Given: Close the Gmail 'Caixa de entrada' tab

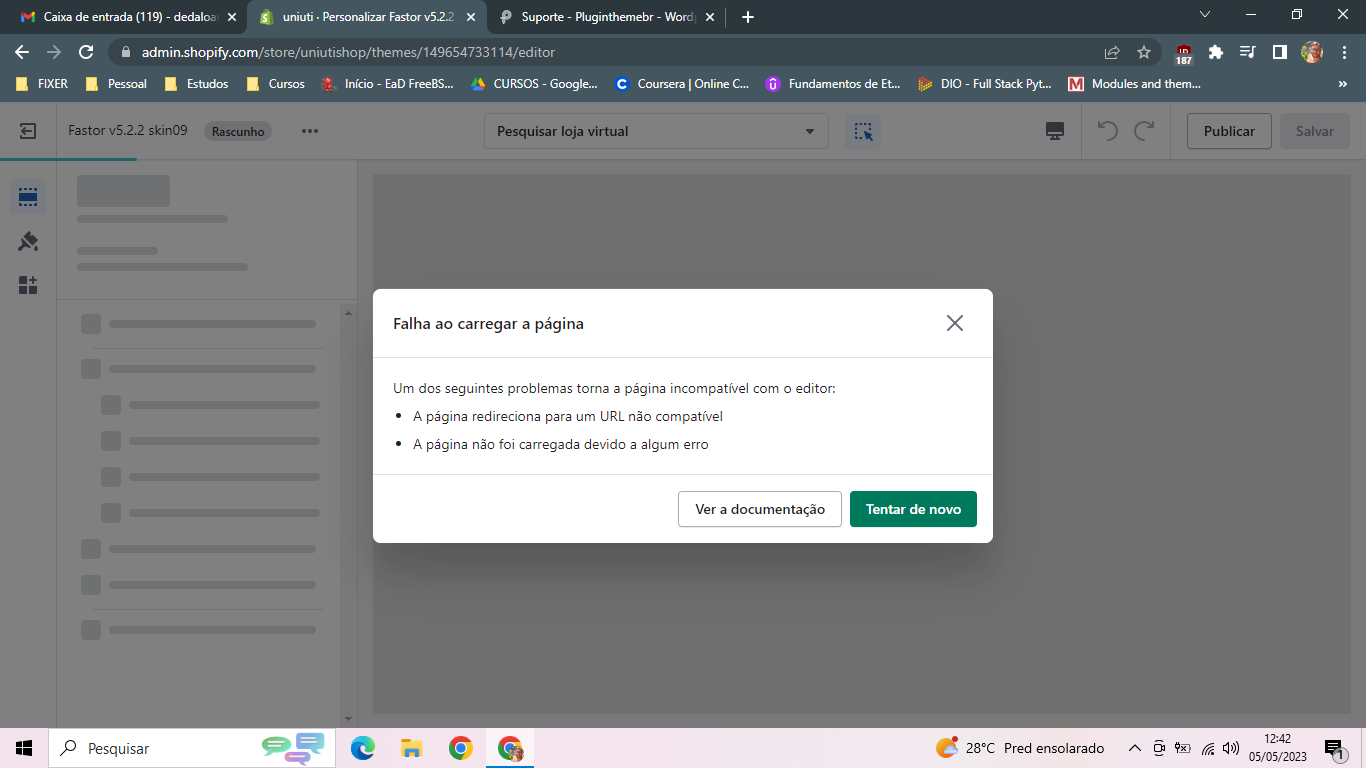Looking at the screenshot, I should tap(231, 17).
